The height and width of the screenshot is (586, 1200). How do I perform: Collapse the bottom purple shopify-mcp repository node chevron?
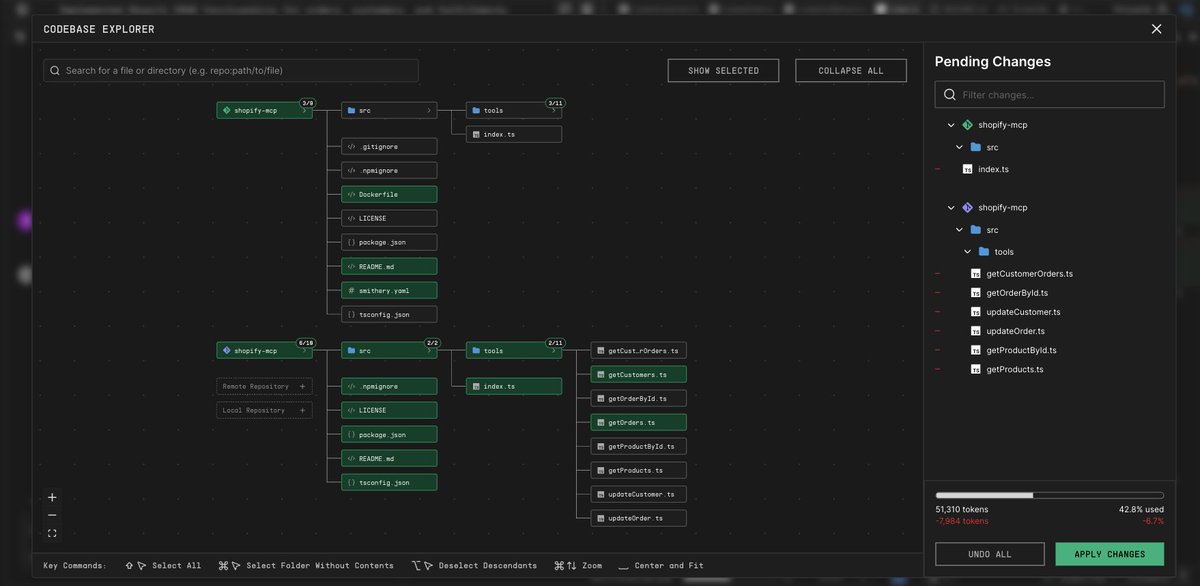coord(304,351)
